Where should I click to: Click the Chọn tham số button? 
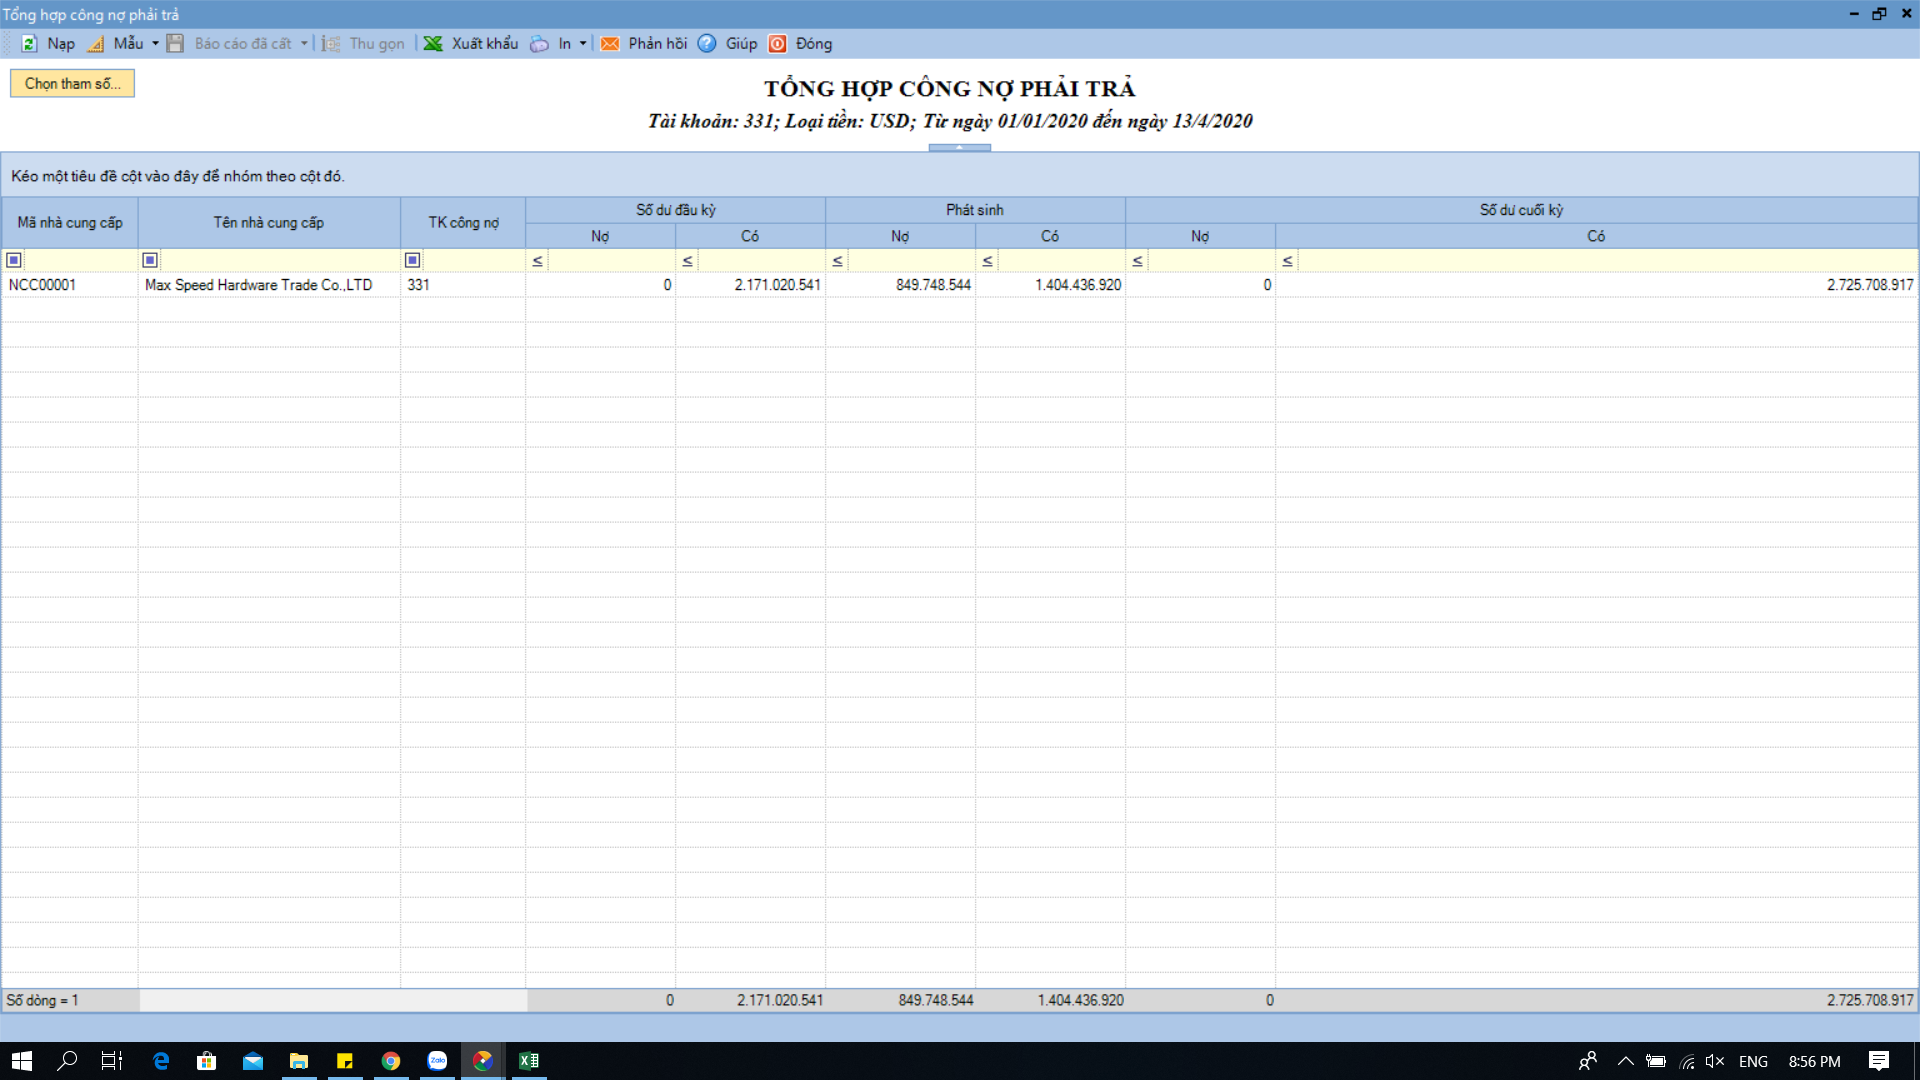click(72, 84)
